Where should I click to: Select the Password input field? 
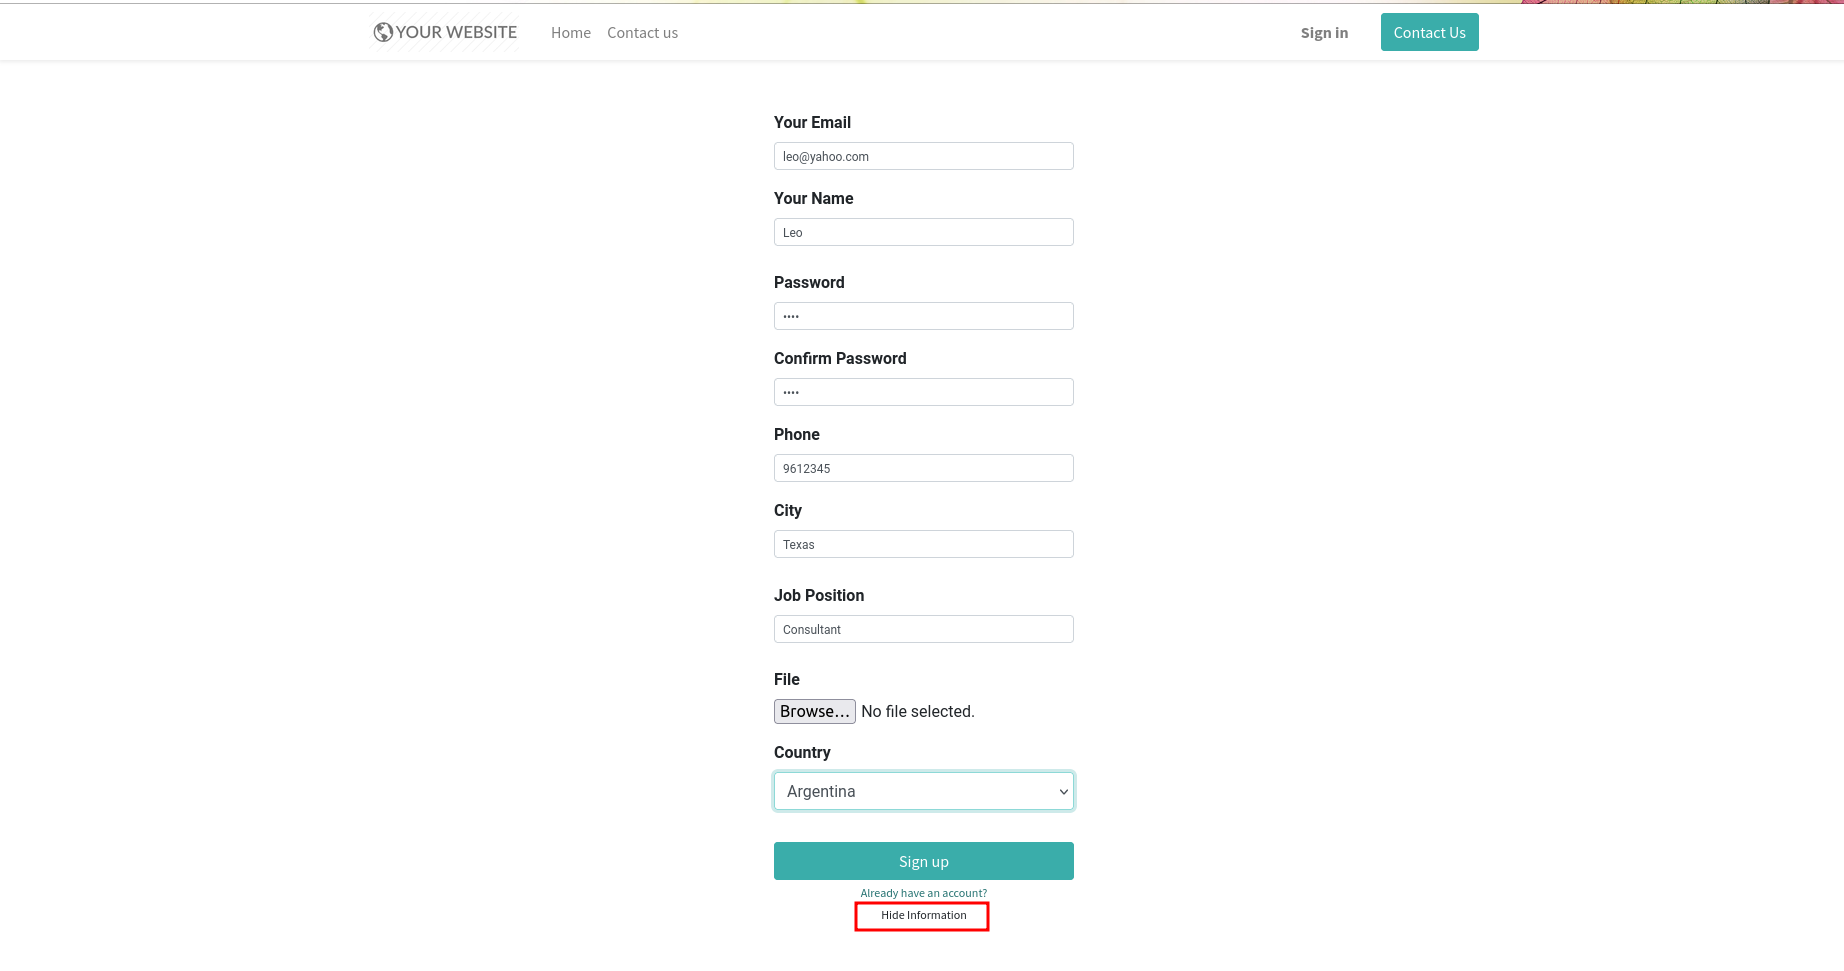[x=923, y=316]
